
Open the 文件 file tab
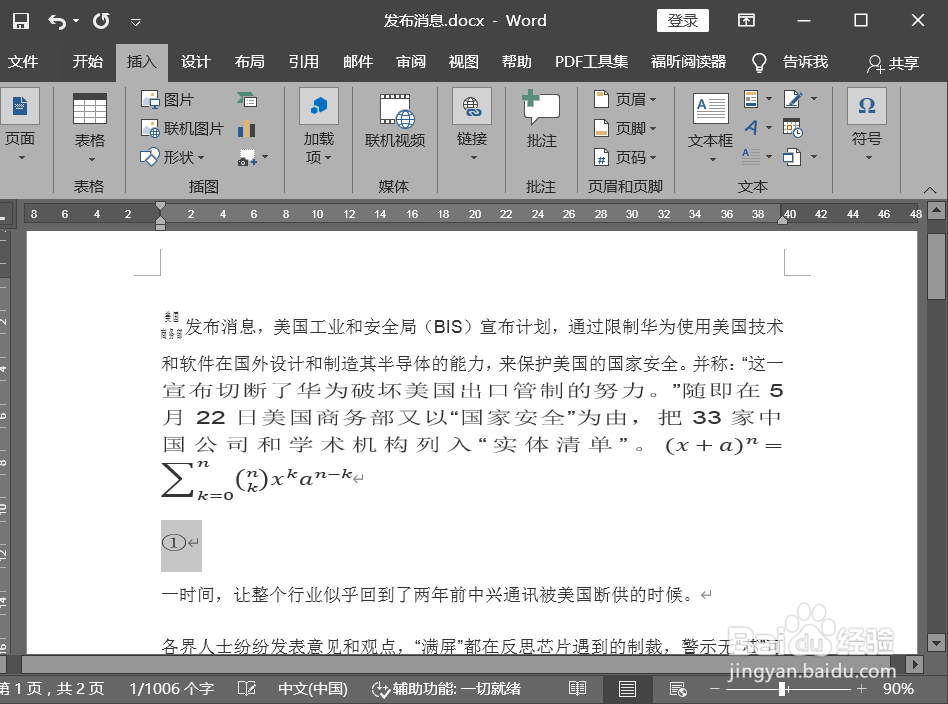click(23, 62)
